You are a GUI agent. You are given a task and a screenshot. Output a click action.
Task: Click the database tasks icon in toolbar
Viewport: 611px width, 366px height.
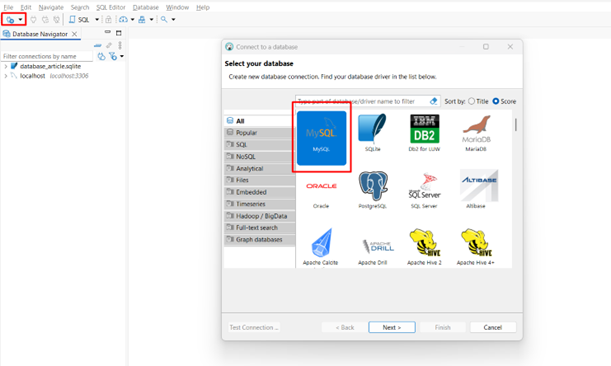click(x=142, y=19)
